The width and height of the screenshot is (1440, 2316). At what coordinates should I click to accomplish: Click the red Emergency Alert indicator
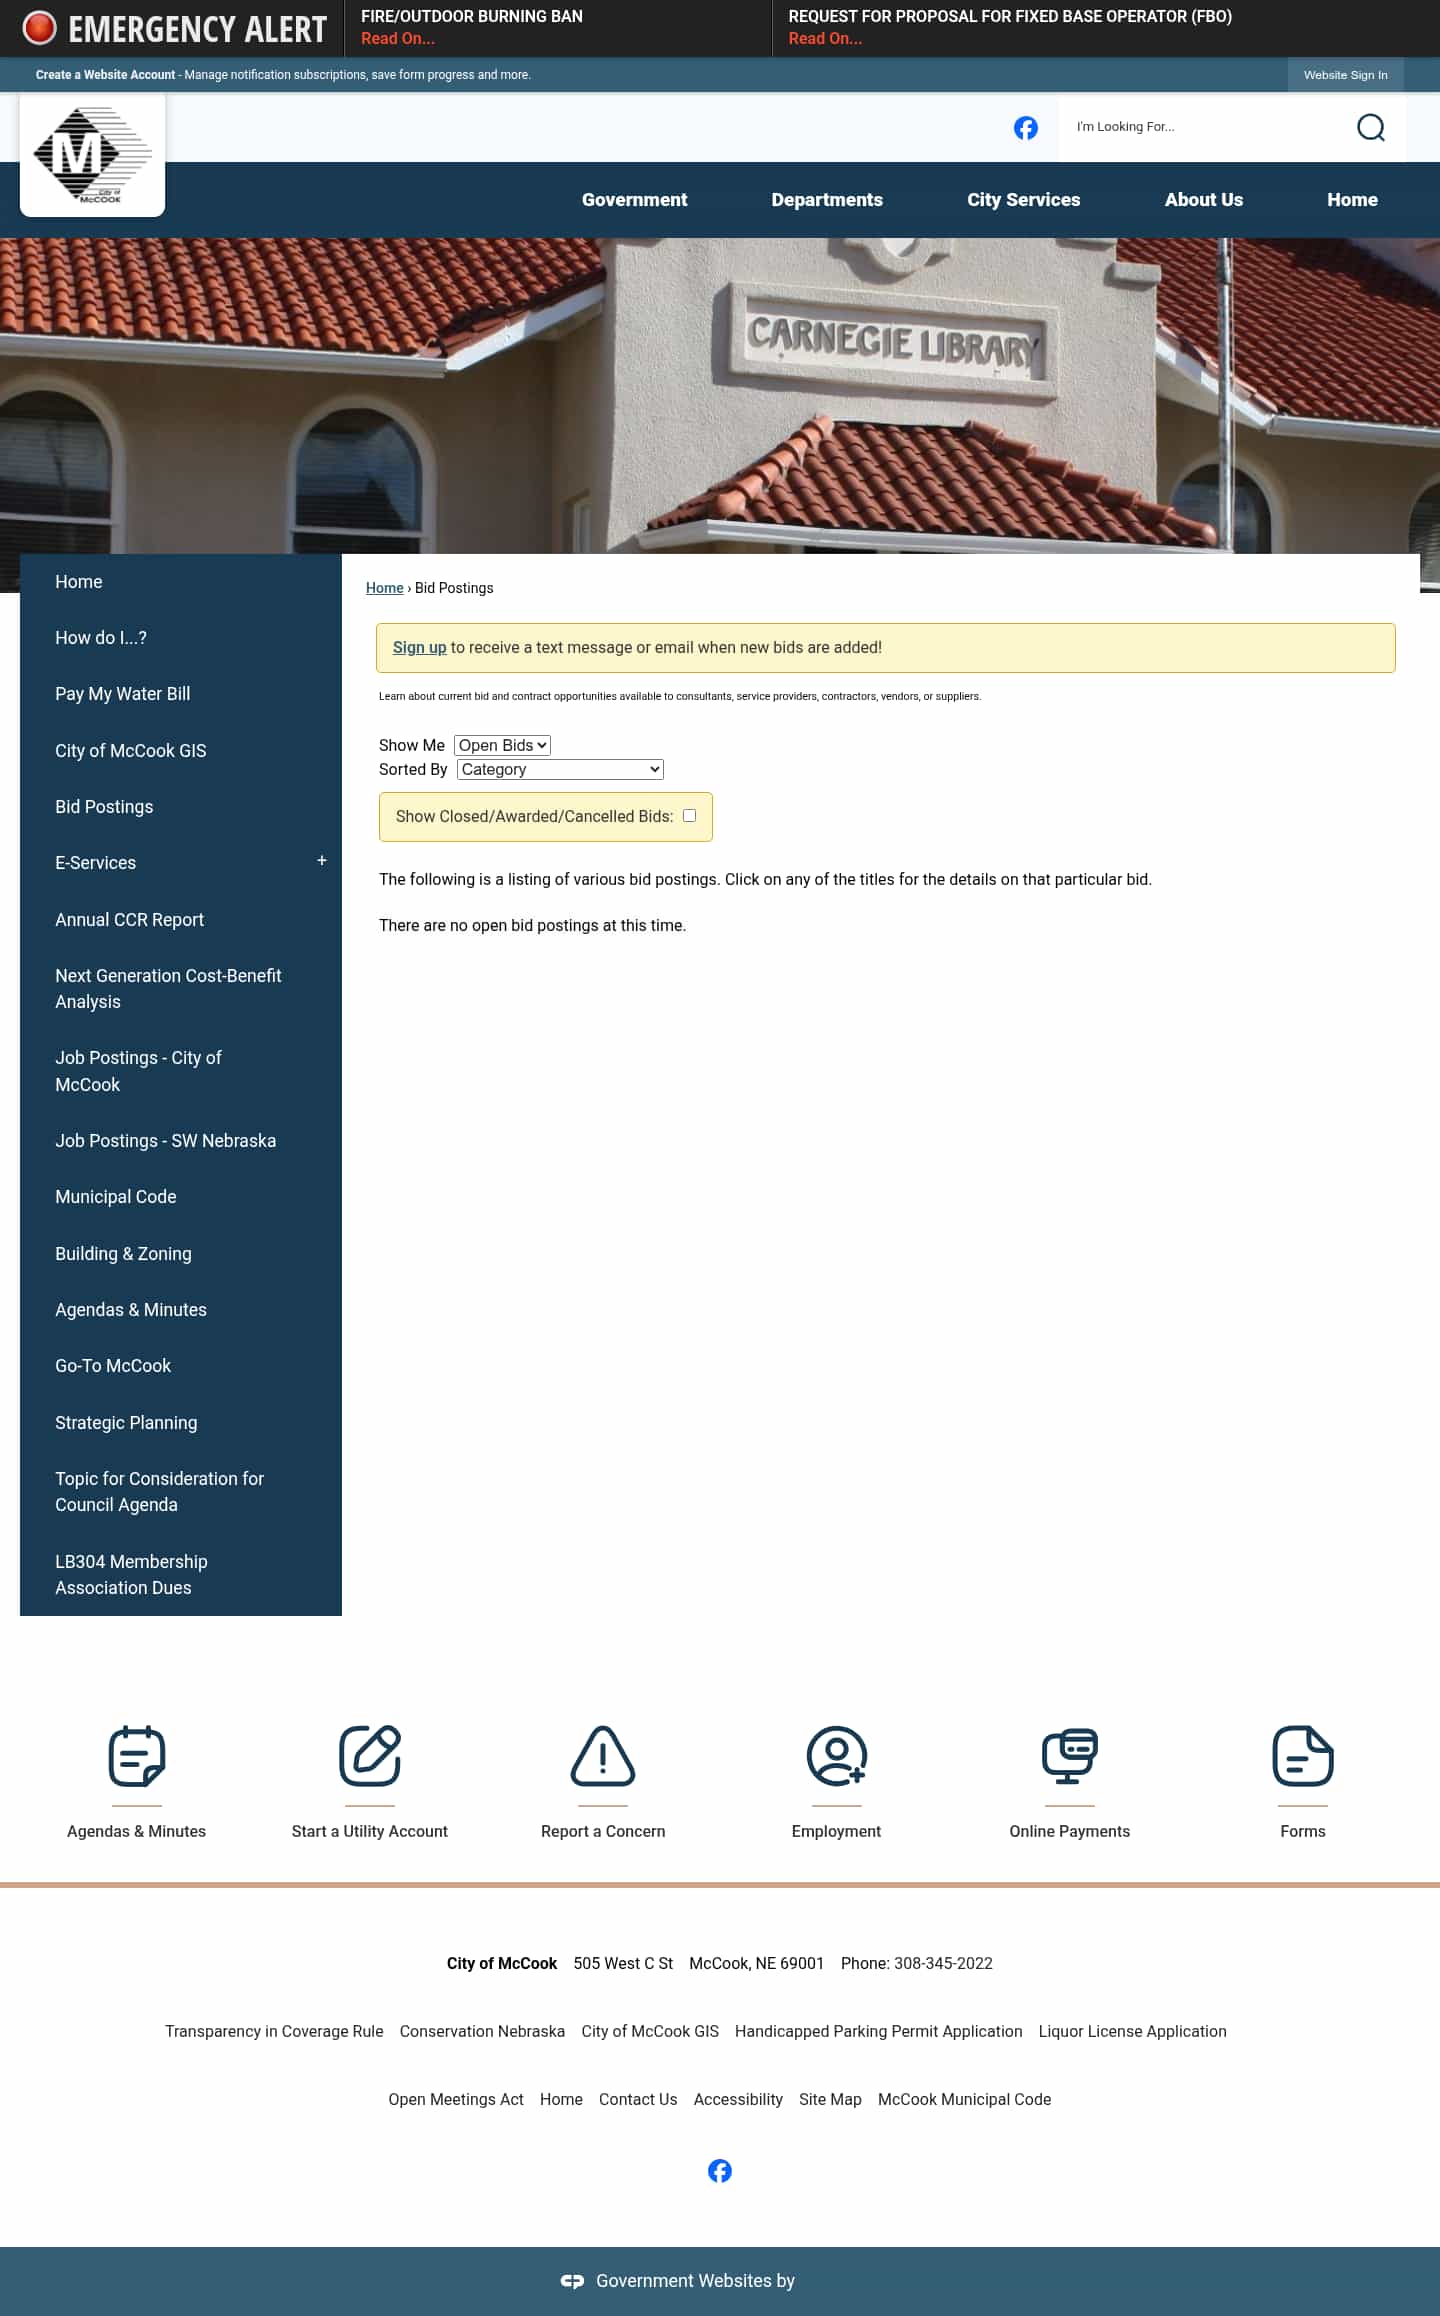(x=40, y=28)
